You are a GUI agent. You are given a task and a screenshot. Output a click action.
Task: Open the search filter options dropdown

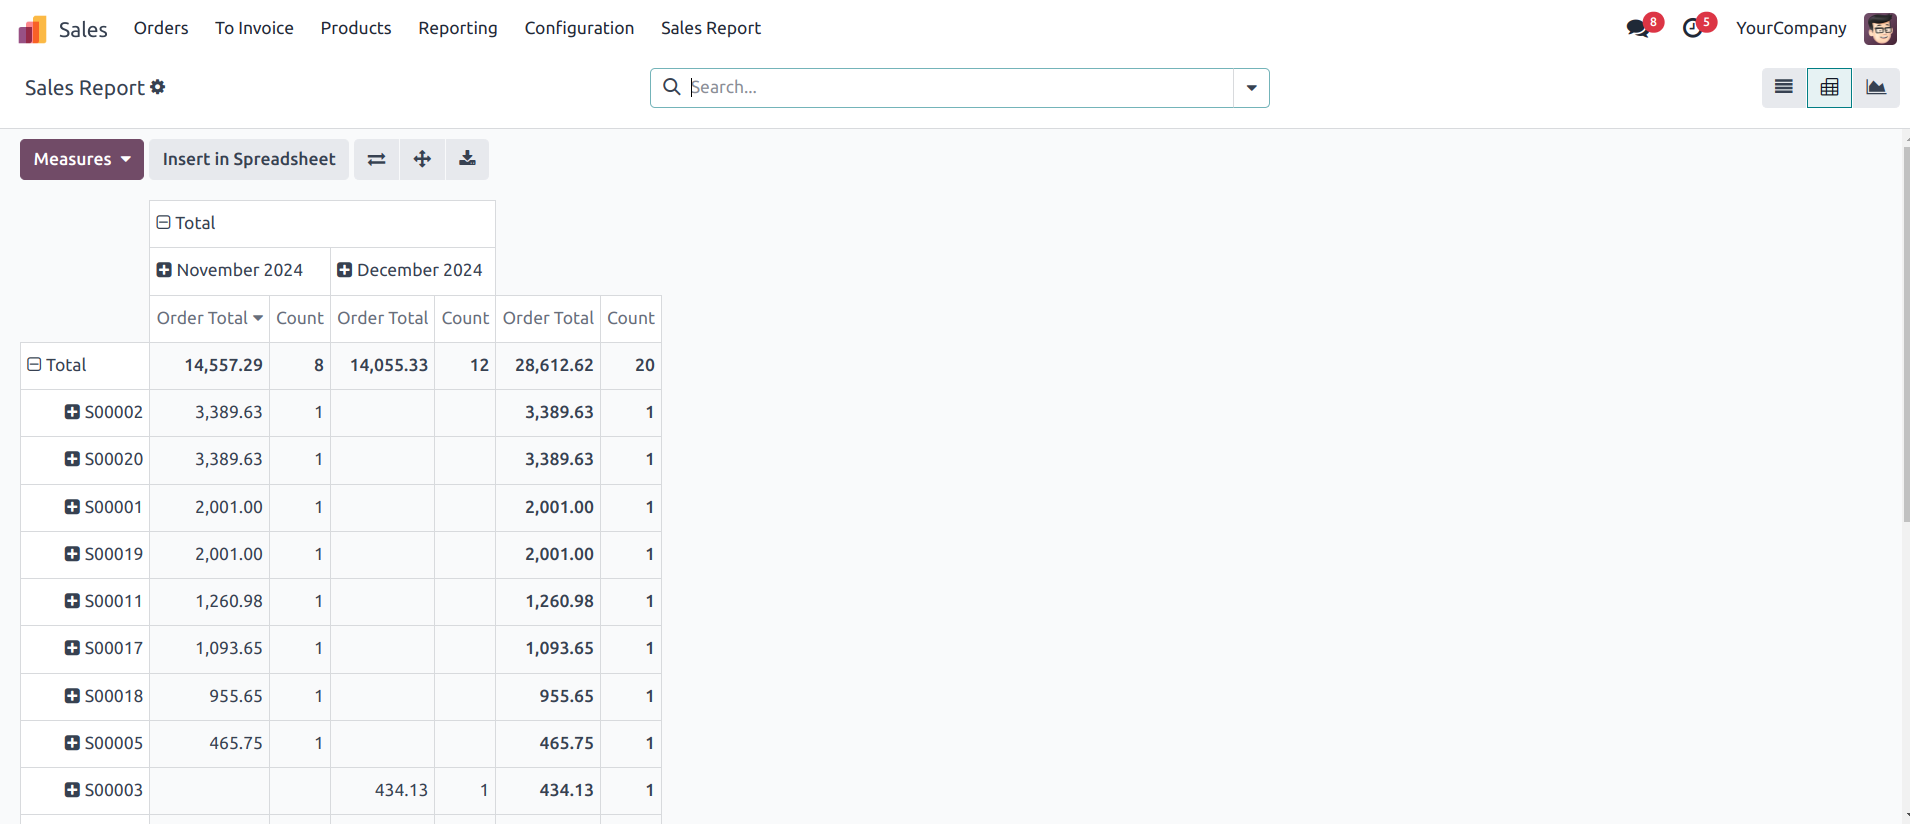tap(1251, 88)
